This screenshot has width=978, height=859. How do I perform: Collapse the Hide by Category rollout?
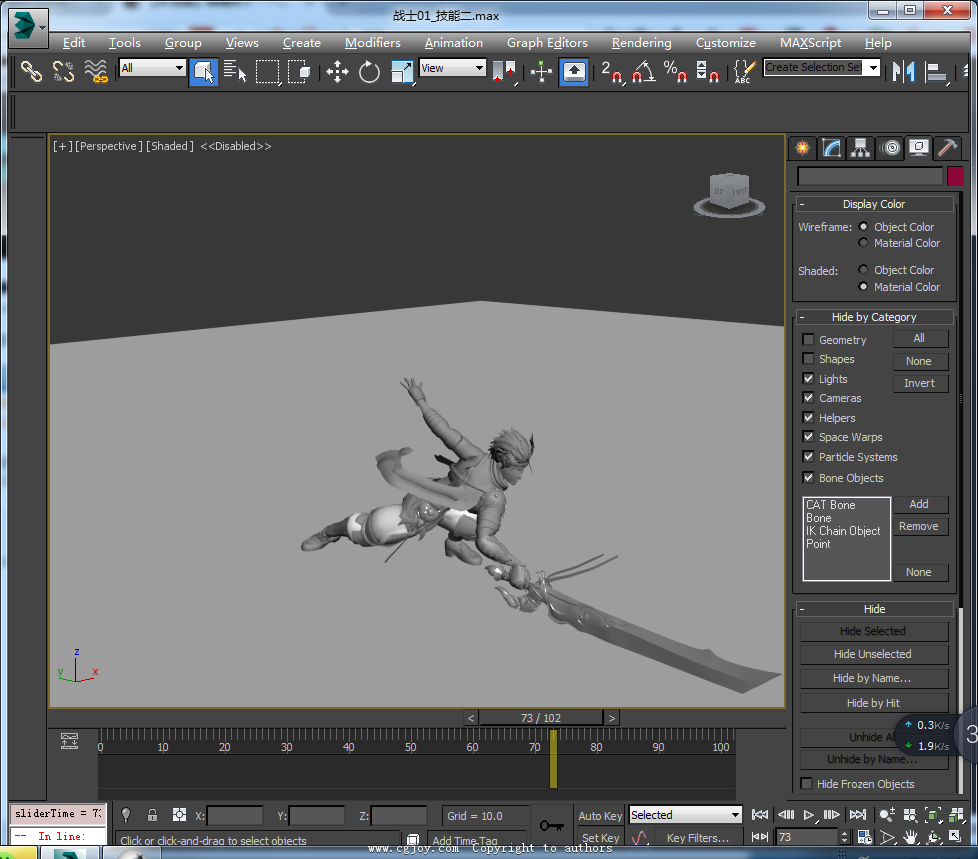tap(874, 317)
